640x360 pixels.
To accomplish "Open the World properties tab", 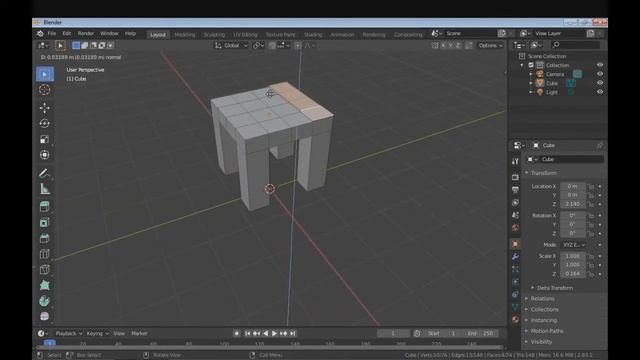I will pyautogui.click(x=515, y=228).
